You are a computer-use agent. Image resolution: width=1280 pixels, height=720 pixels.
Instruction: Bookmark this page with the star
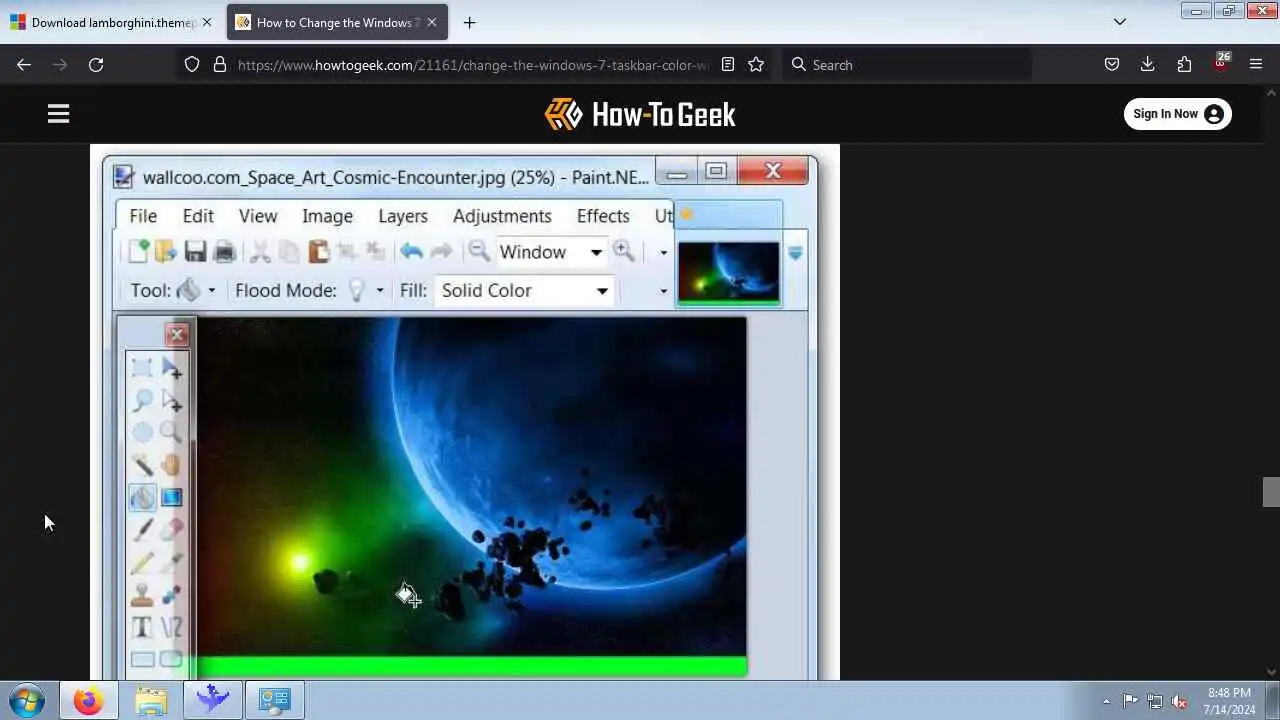[x=756, y=64]
